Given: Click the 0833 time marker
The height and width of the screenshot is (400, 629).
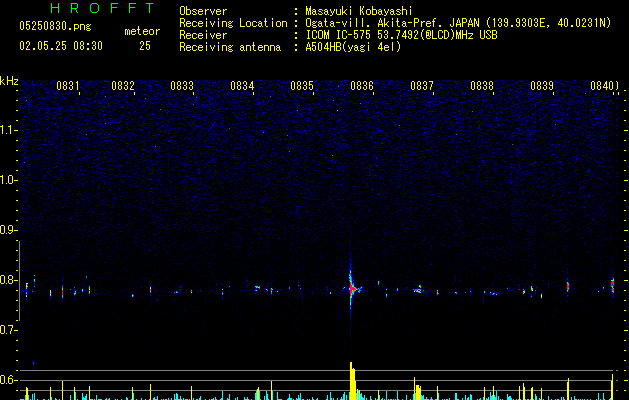Looking at the screenshot, I should [x=182, y=86].
